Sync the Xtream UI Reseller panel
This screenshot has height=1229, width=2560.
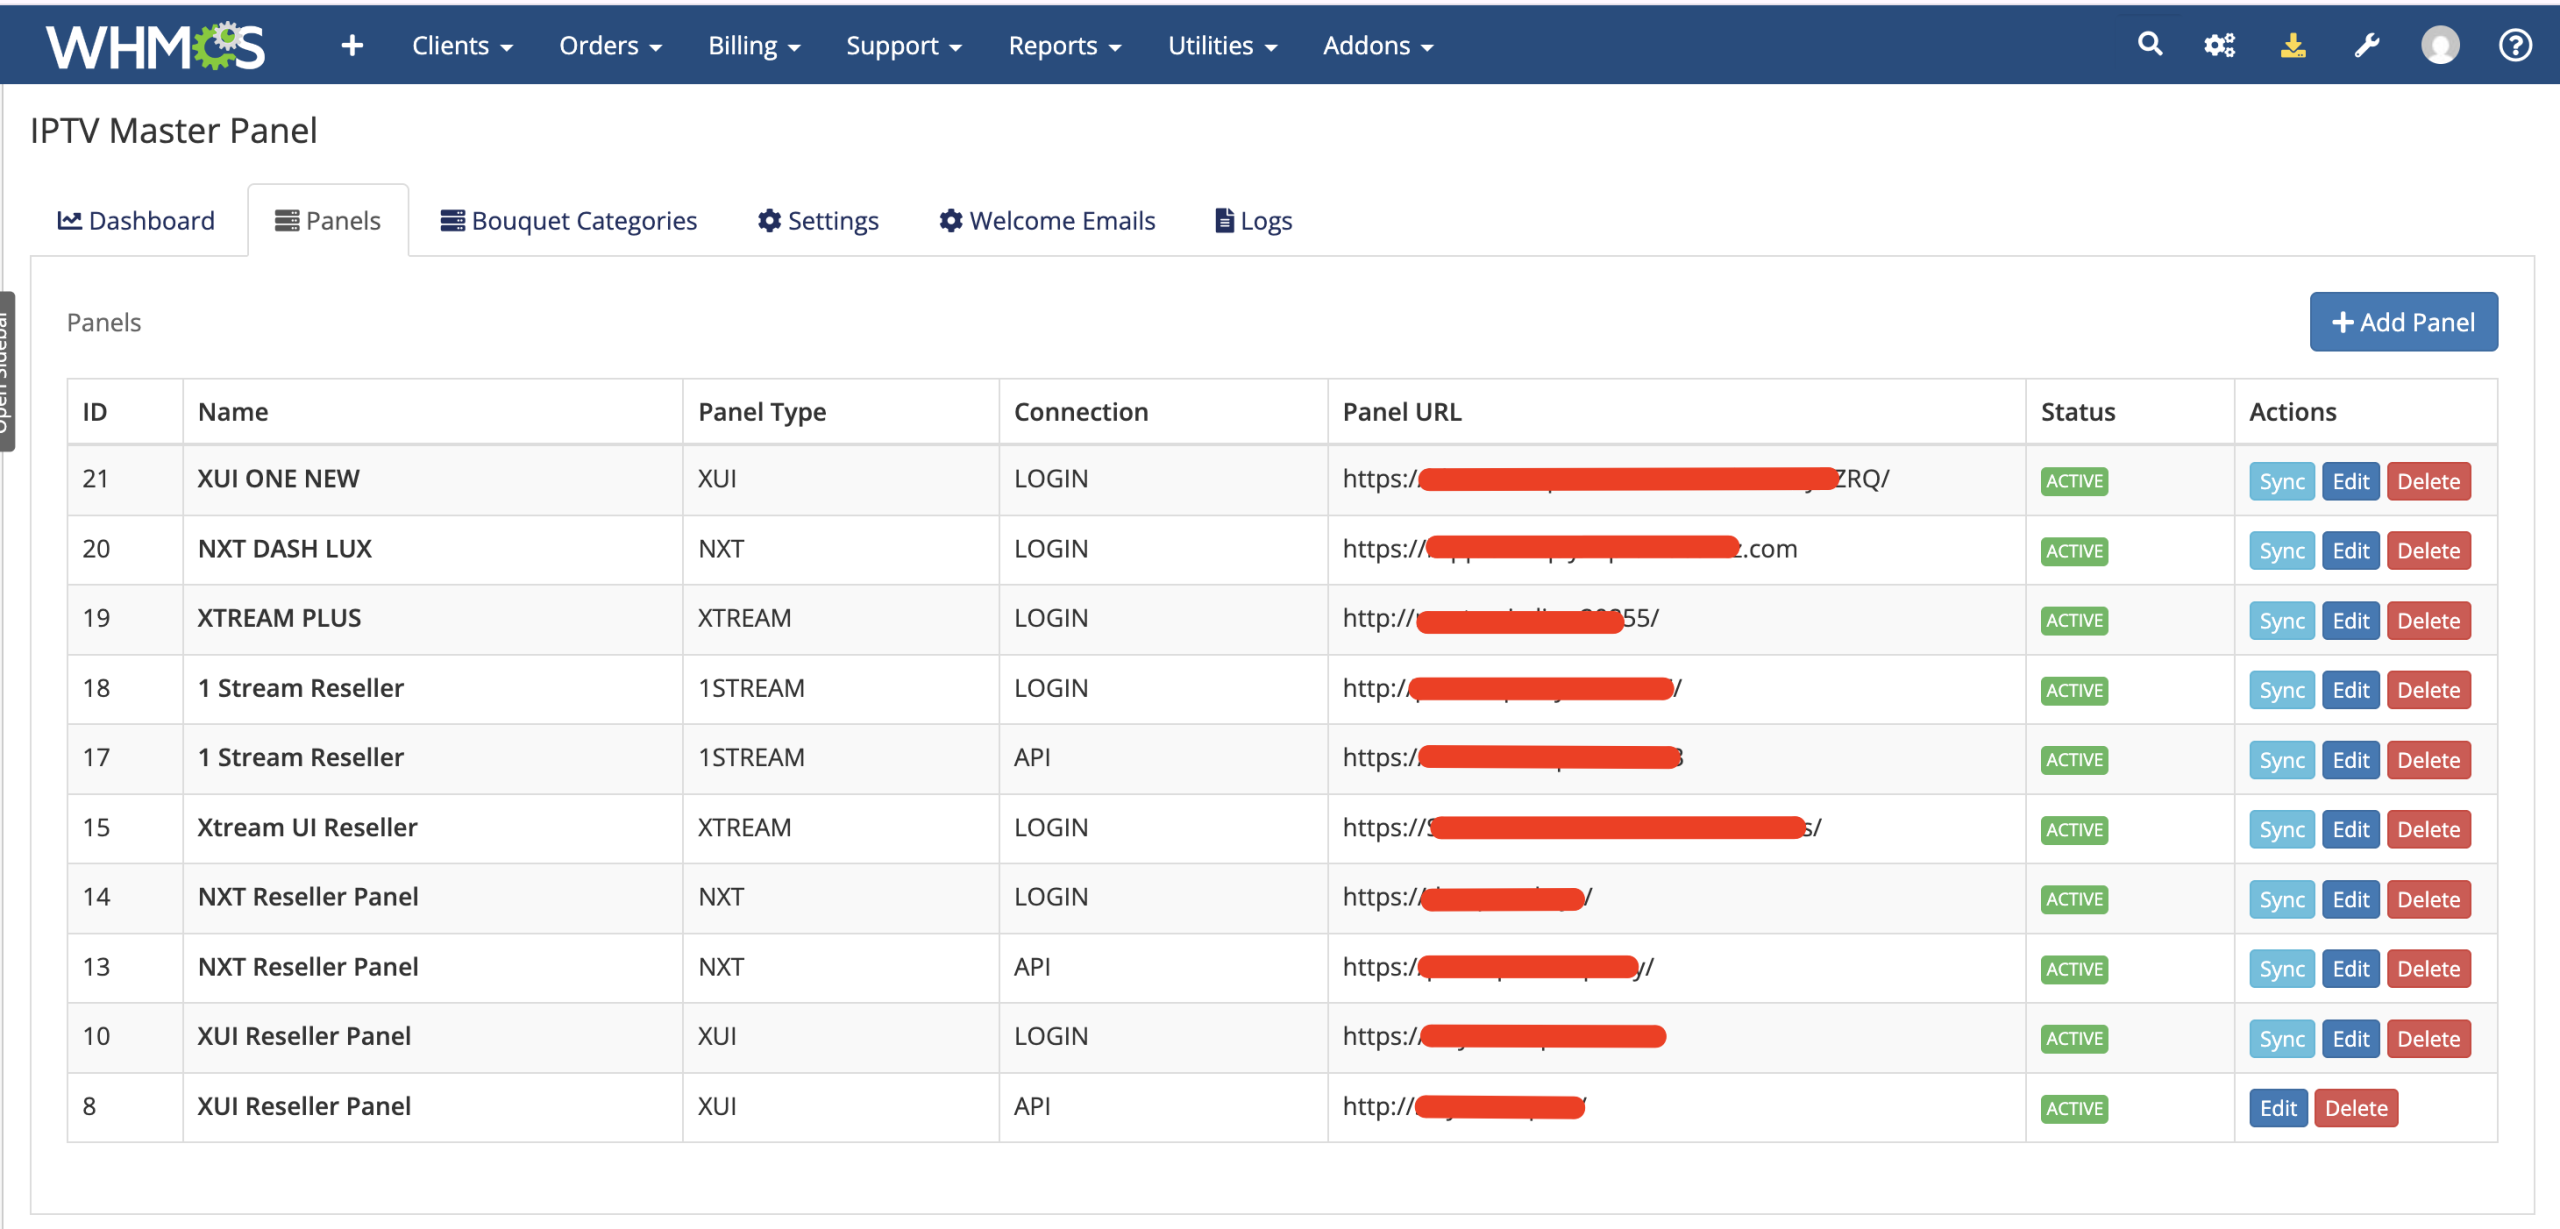click(x=2282, y=829)
